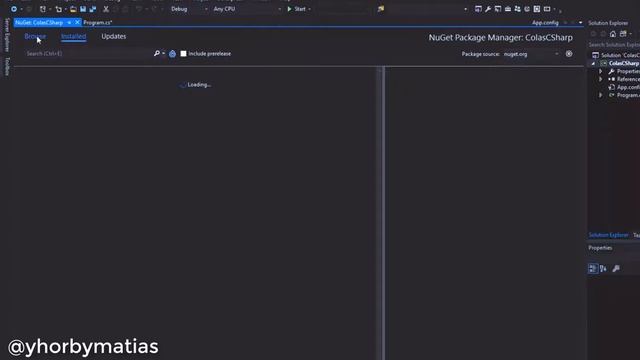Open the Browse tab in NuGet

click(35, 36)
